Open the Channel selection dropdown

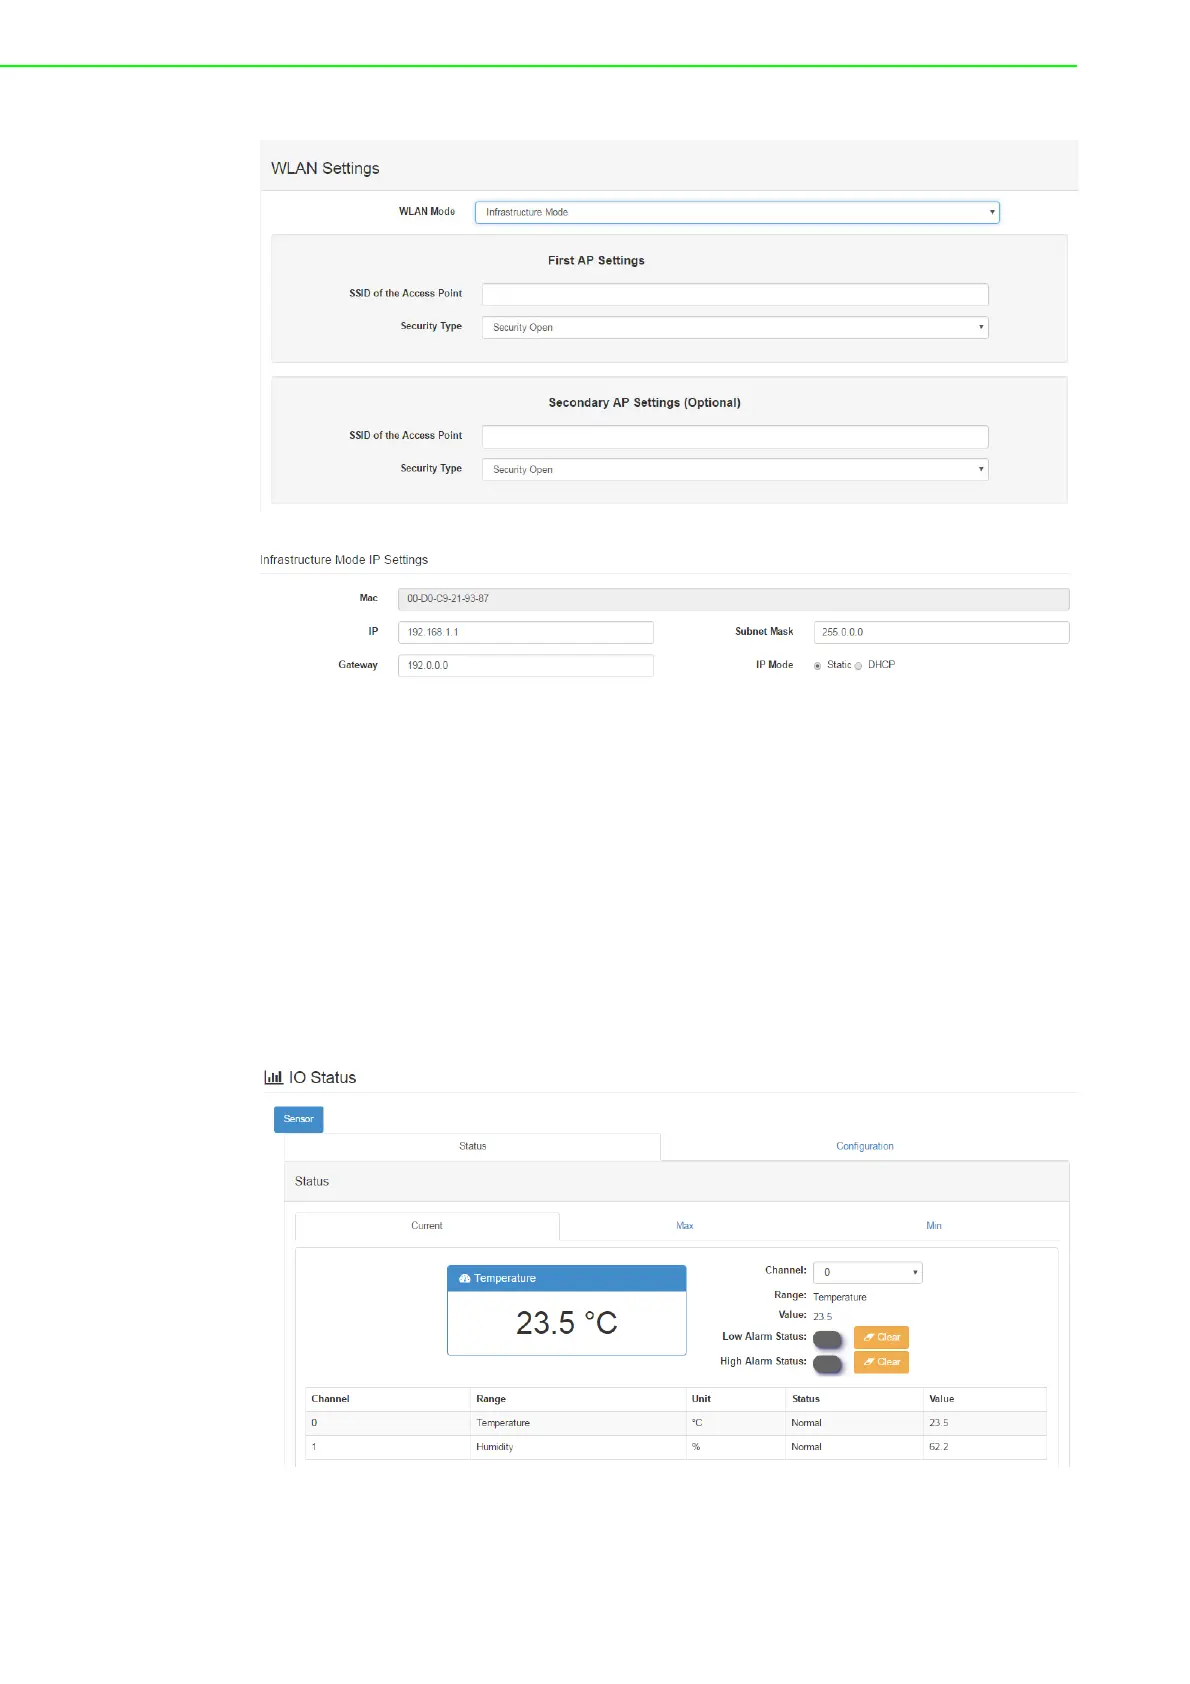coord(867,1272)
